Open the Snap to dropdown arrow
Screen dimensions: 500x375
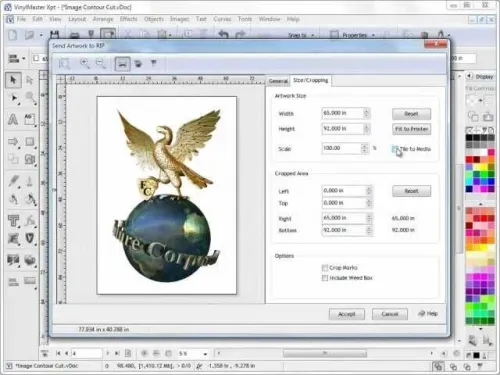(313, 35)
